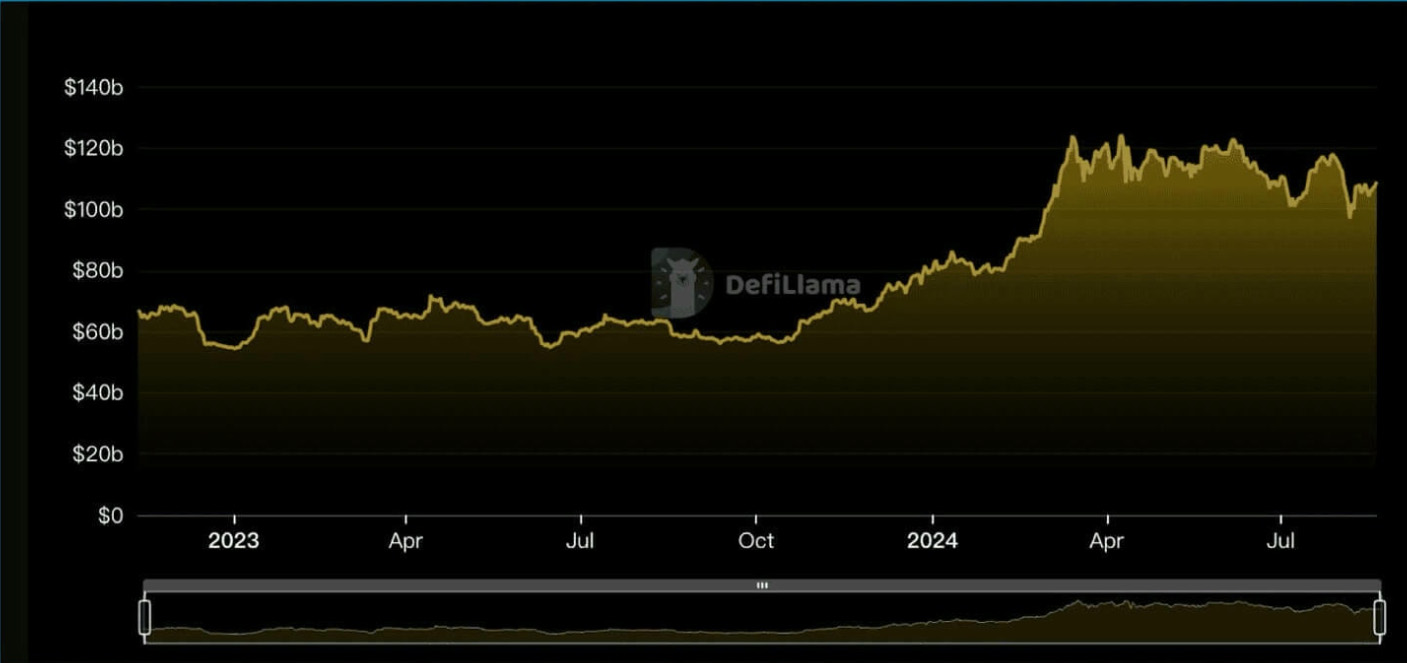The height and width of the screenshot is (663, 1407).
Task: Click the chart line's endpoint at the right edge
Action: point(1376,183)
